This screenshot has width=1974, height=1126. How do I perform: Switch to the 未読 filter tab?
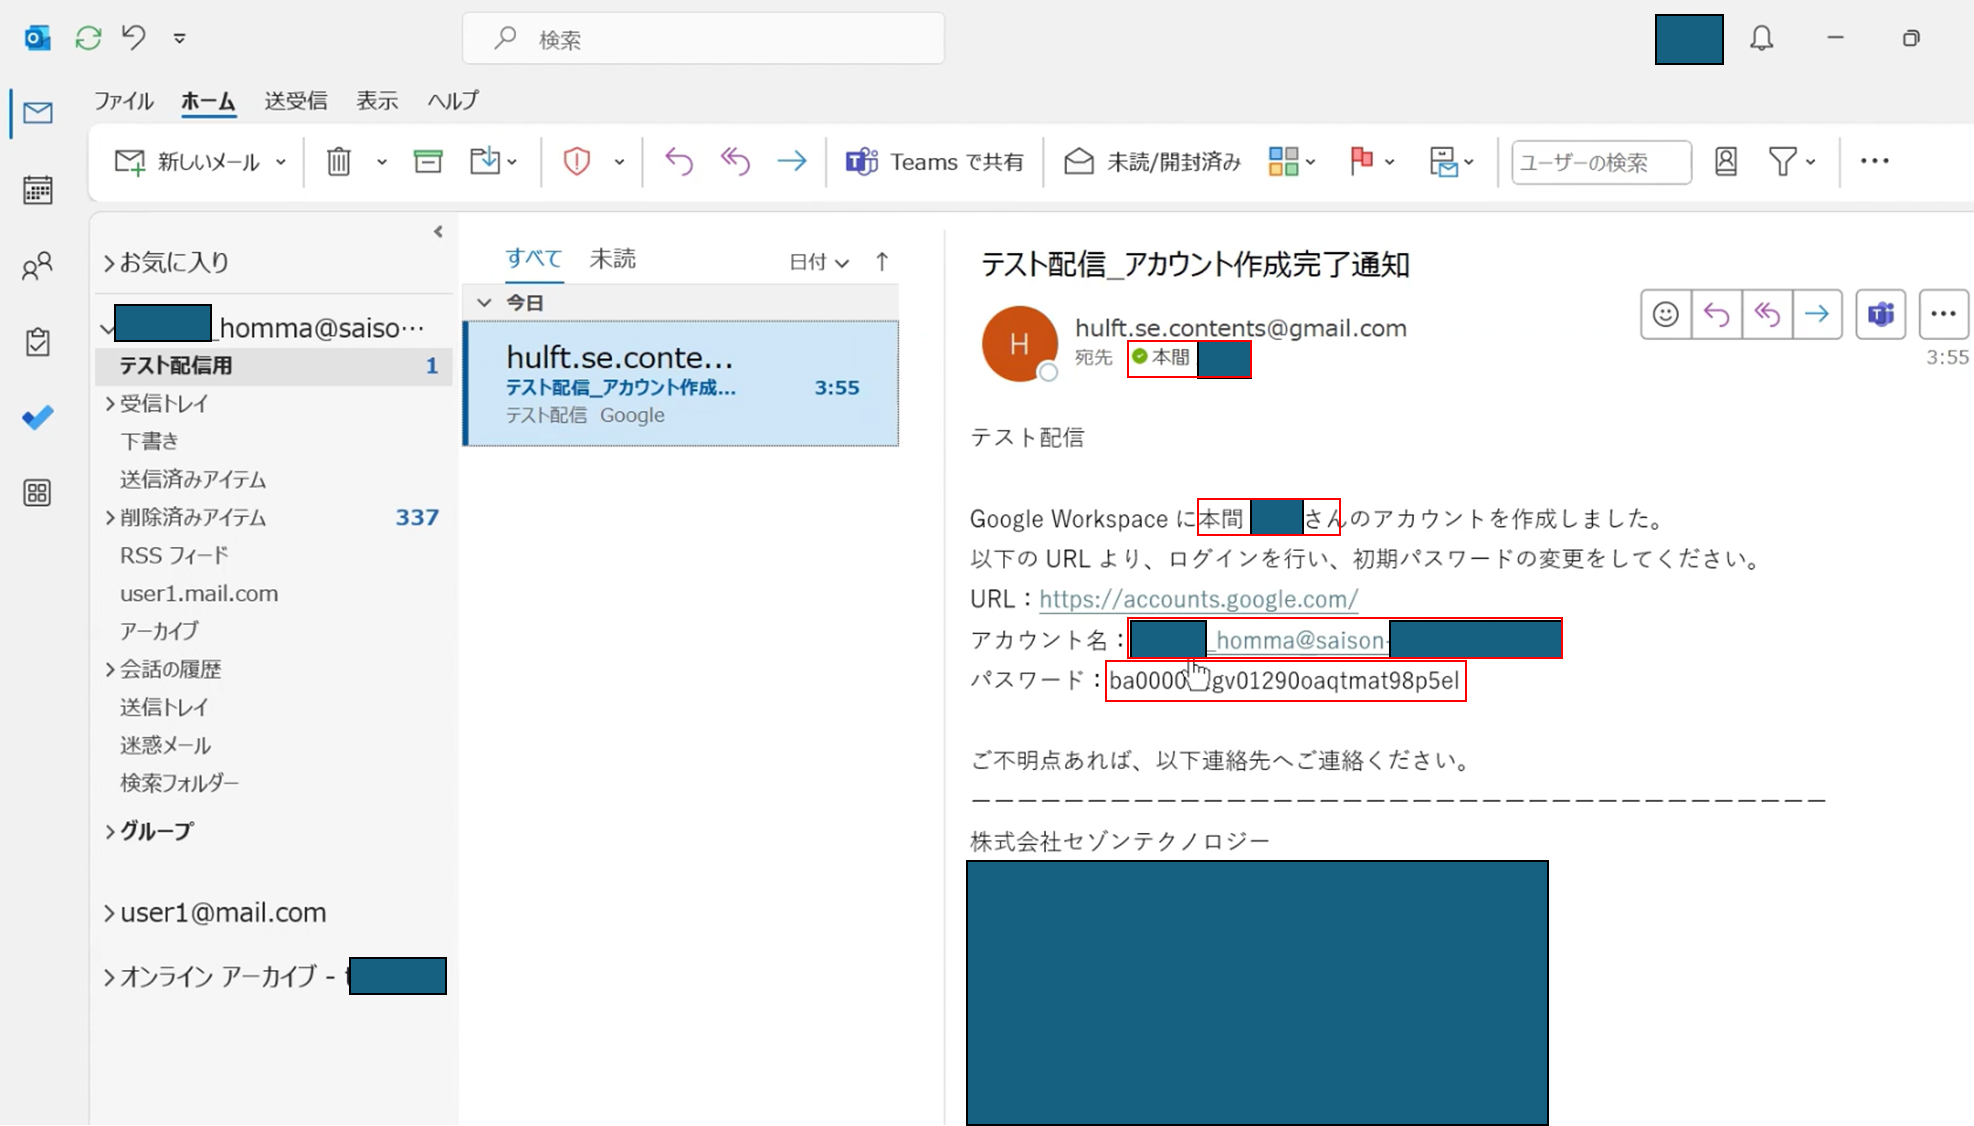[x=612, y=259]
